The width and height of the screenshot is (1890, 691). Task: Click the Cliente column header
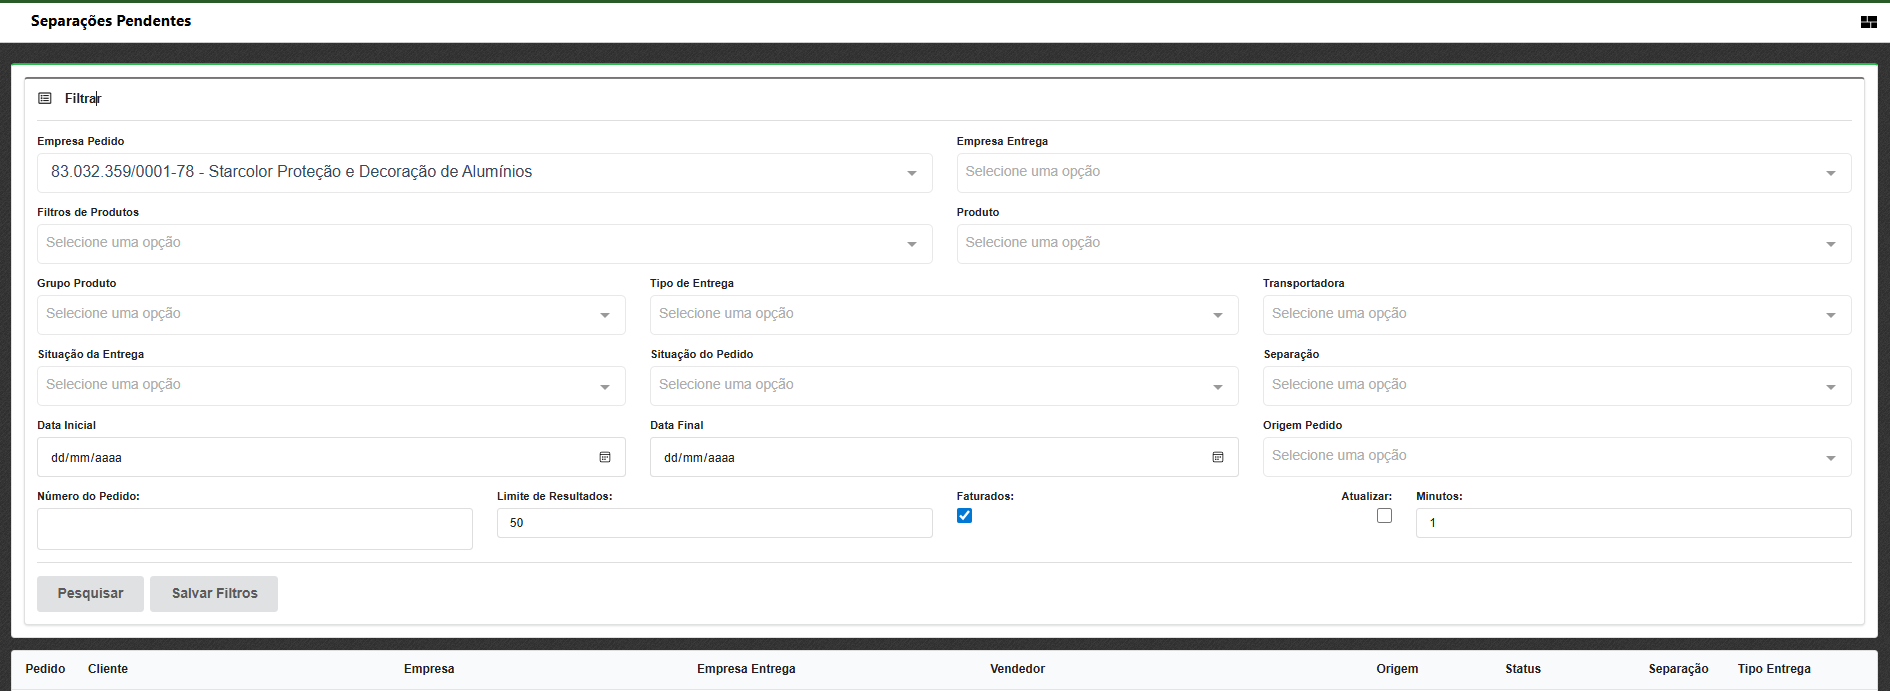[108, 669]
